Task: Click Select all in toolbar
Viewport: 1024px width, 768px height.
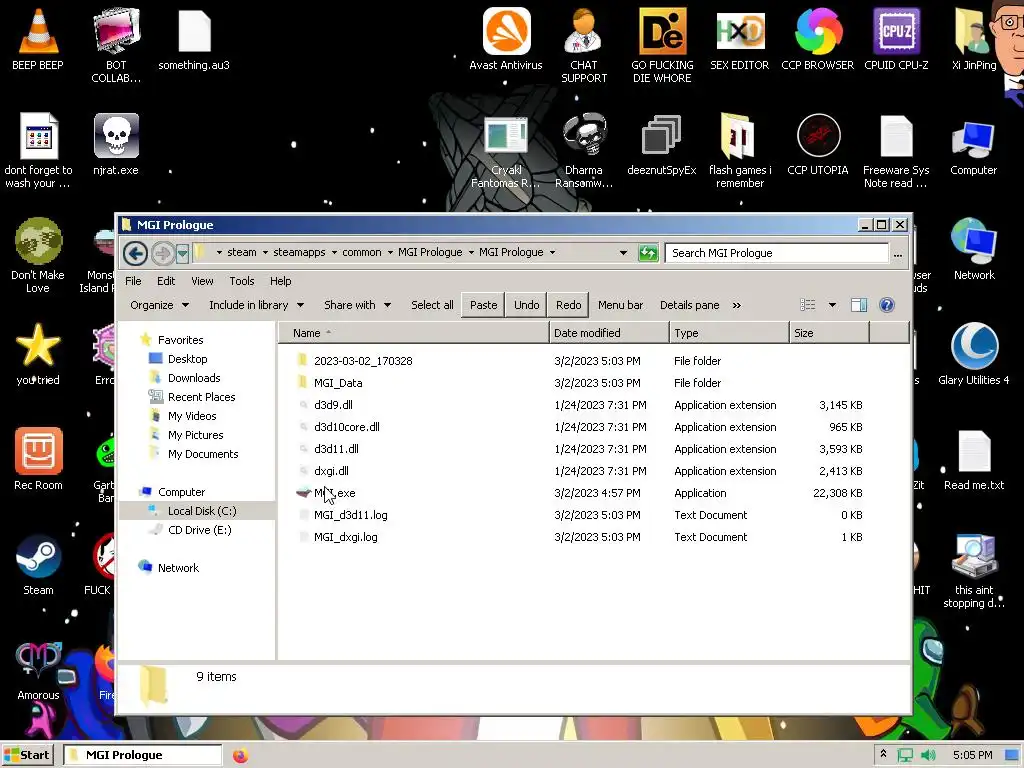Action: pyautogui.click(x=432, y=305)
